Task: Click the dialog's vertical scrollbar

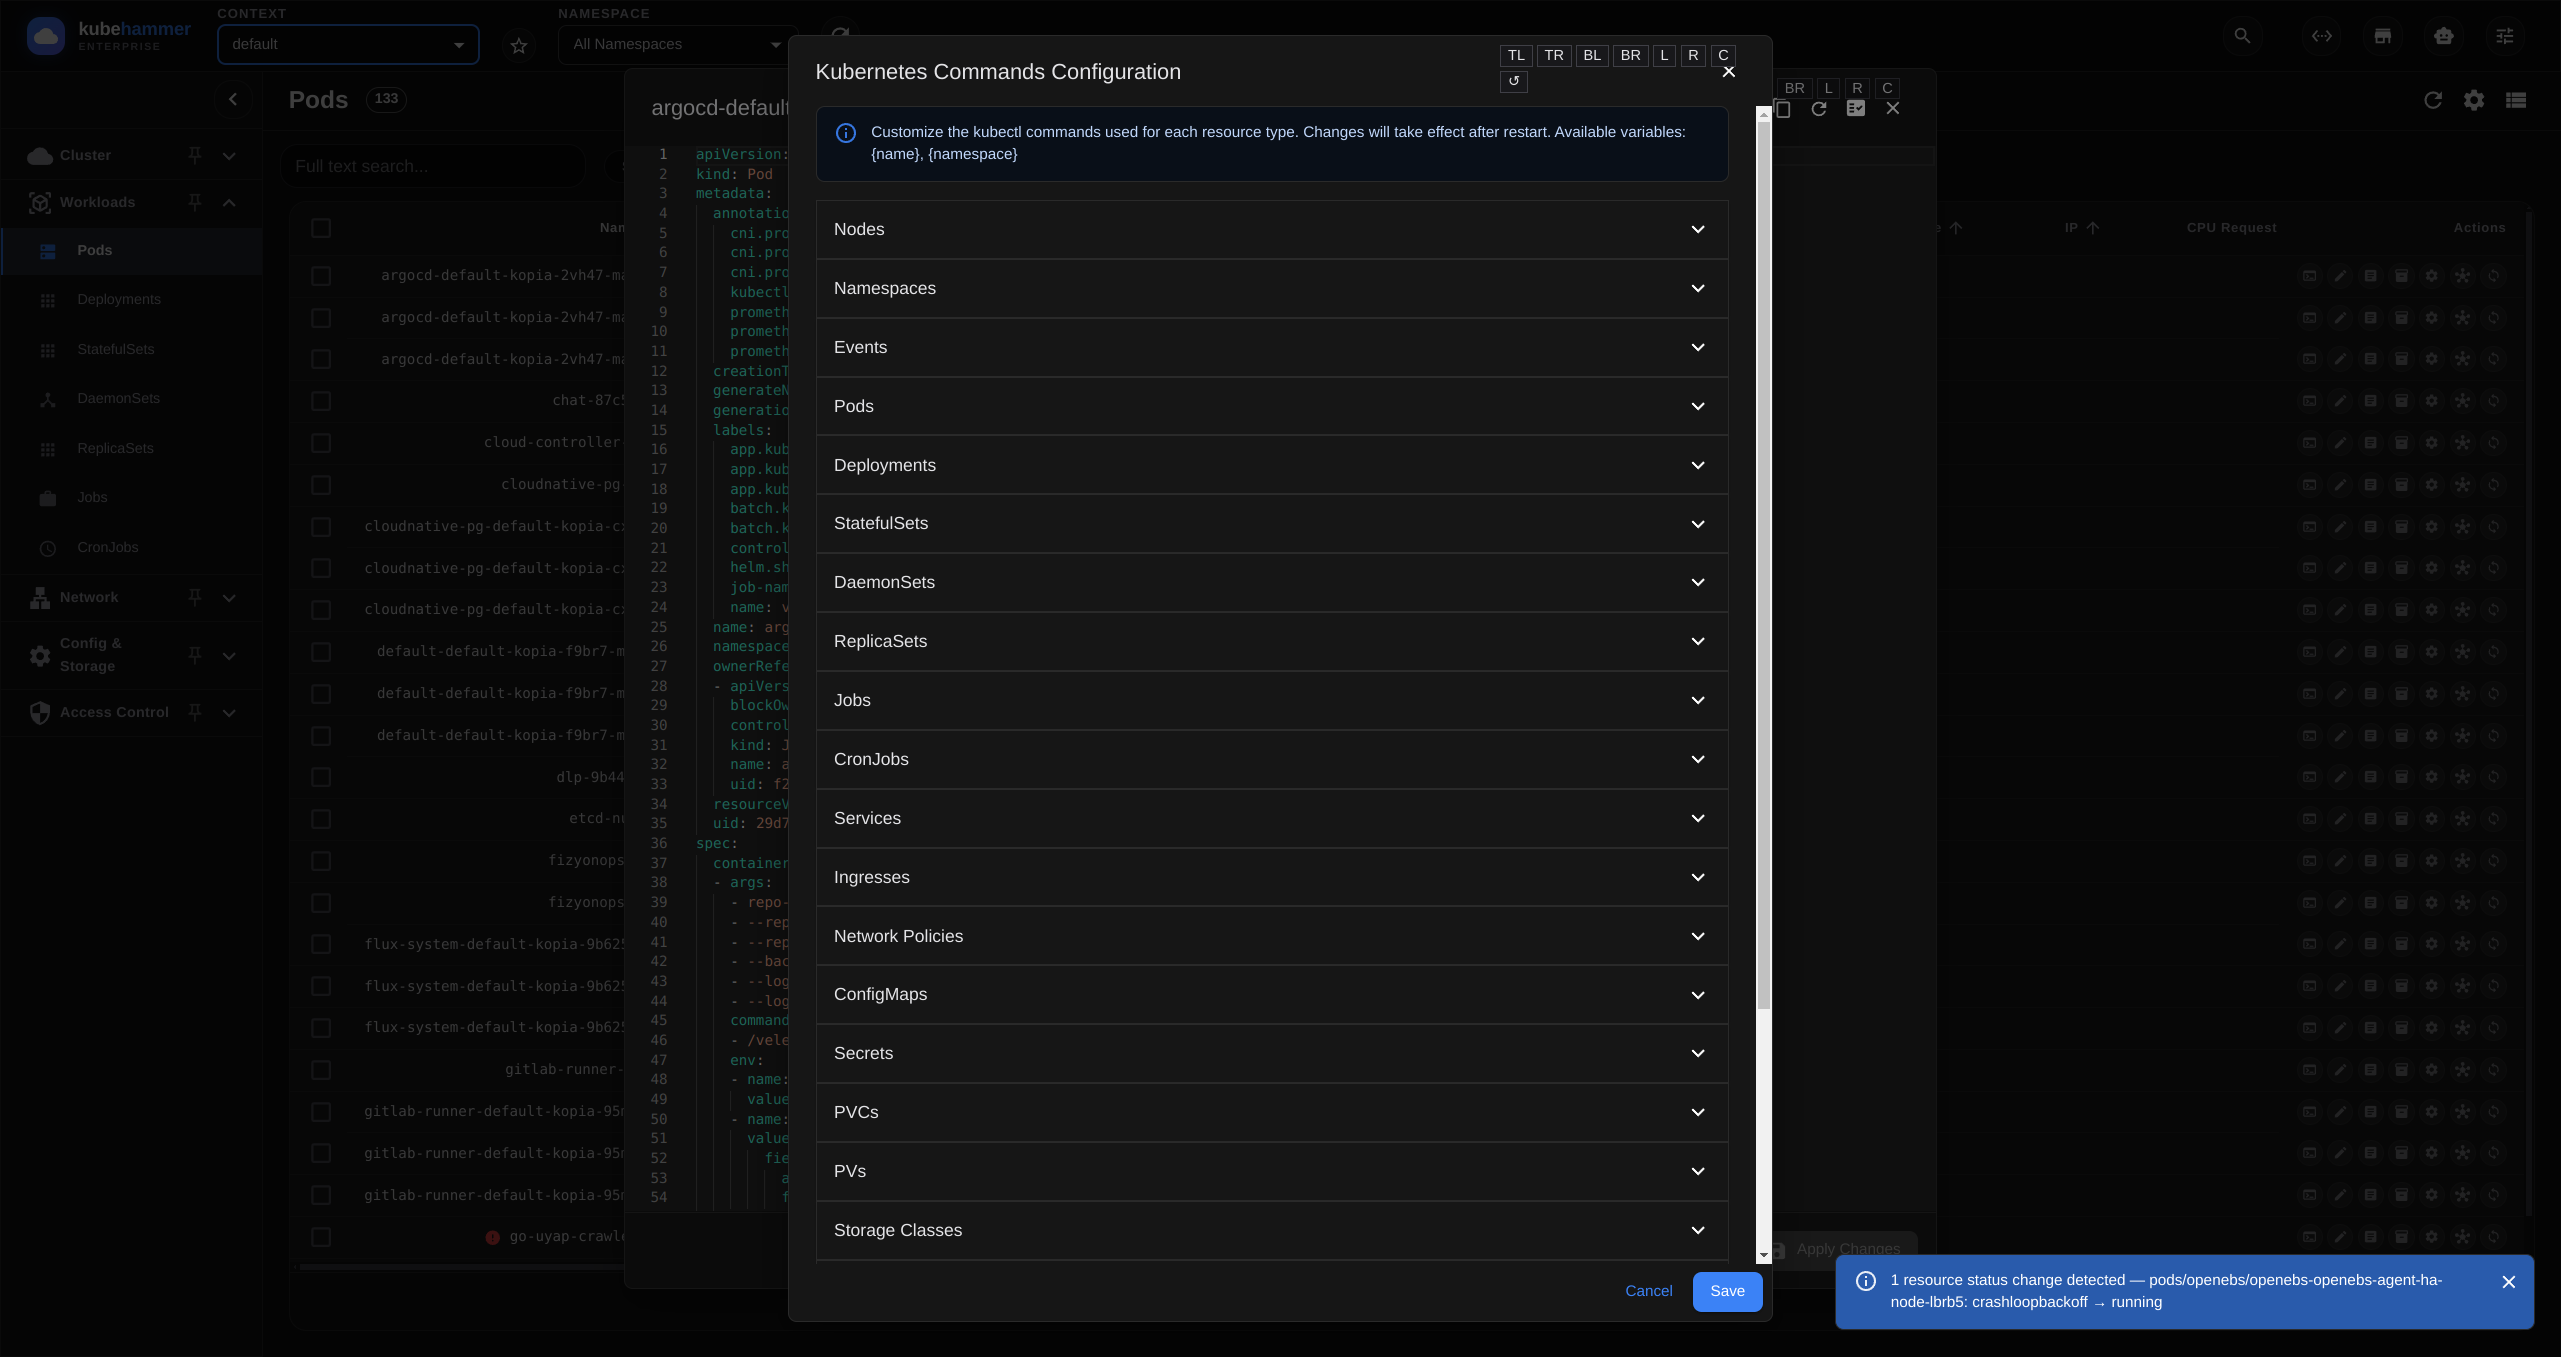Action: point(1764,565)
